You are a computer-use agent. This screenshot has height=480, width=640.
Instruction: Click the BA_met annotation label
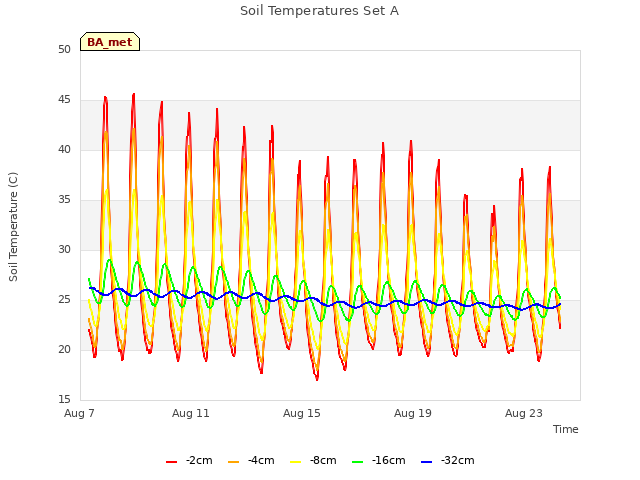click(110, 42)
